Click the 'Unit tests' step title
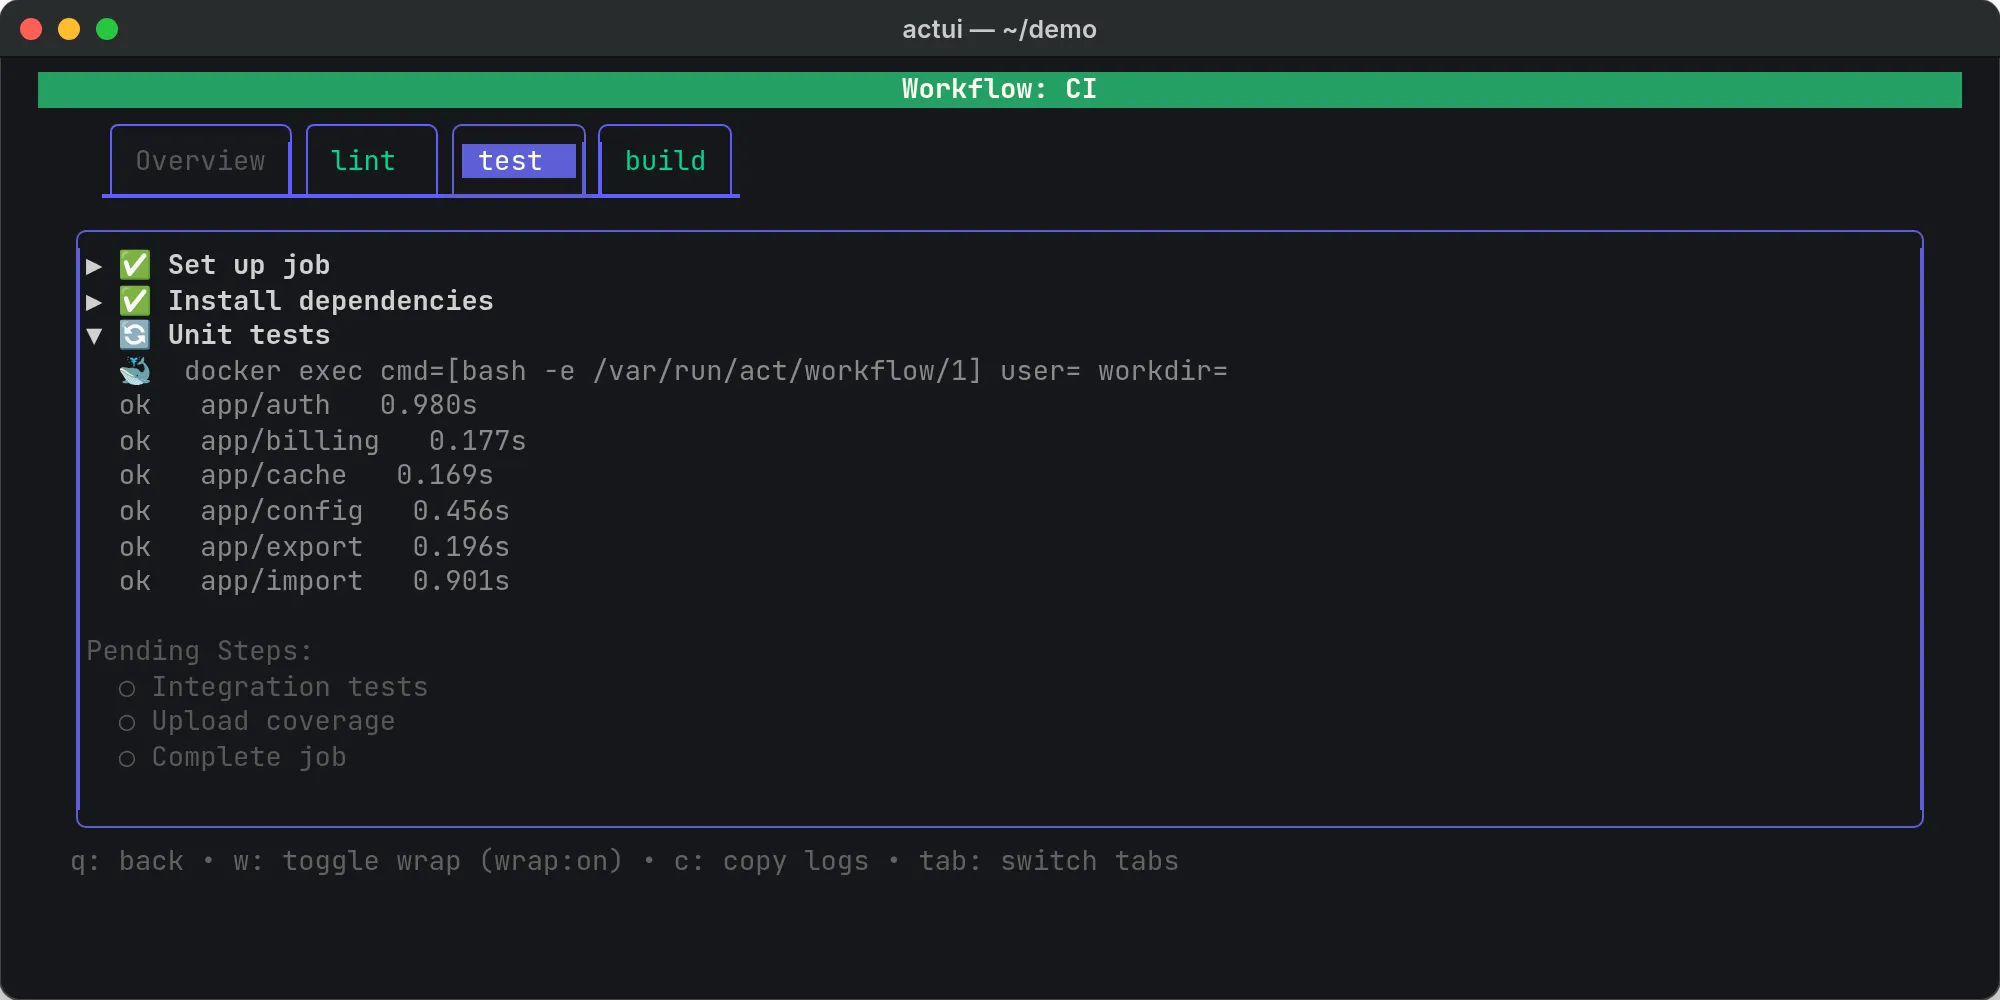This screenshot has width=2000, height=1000. 249,335
